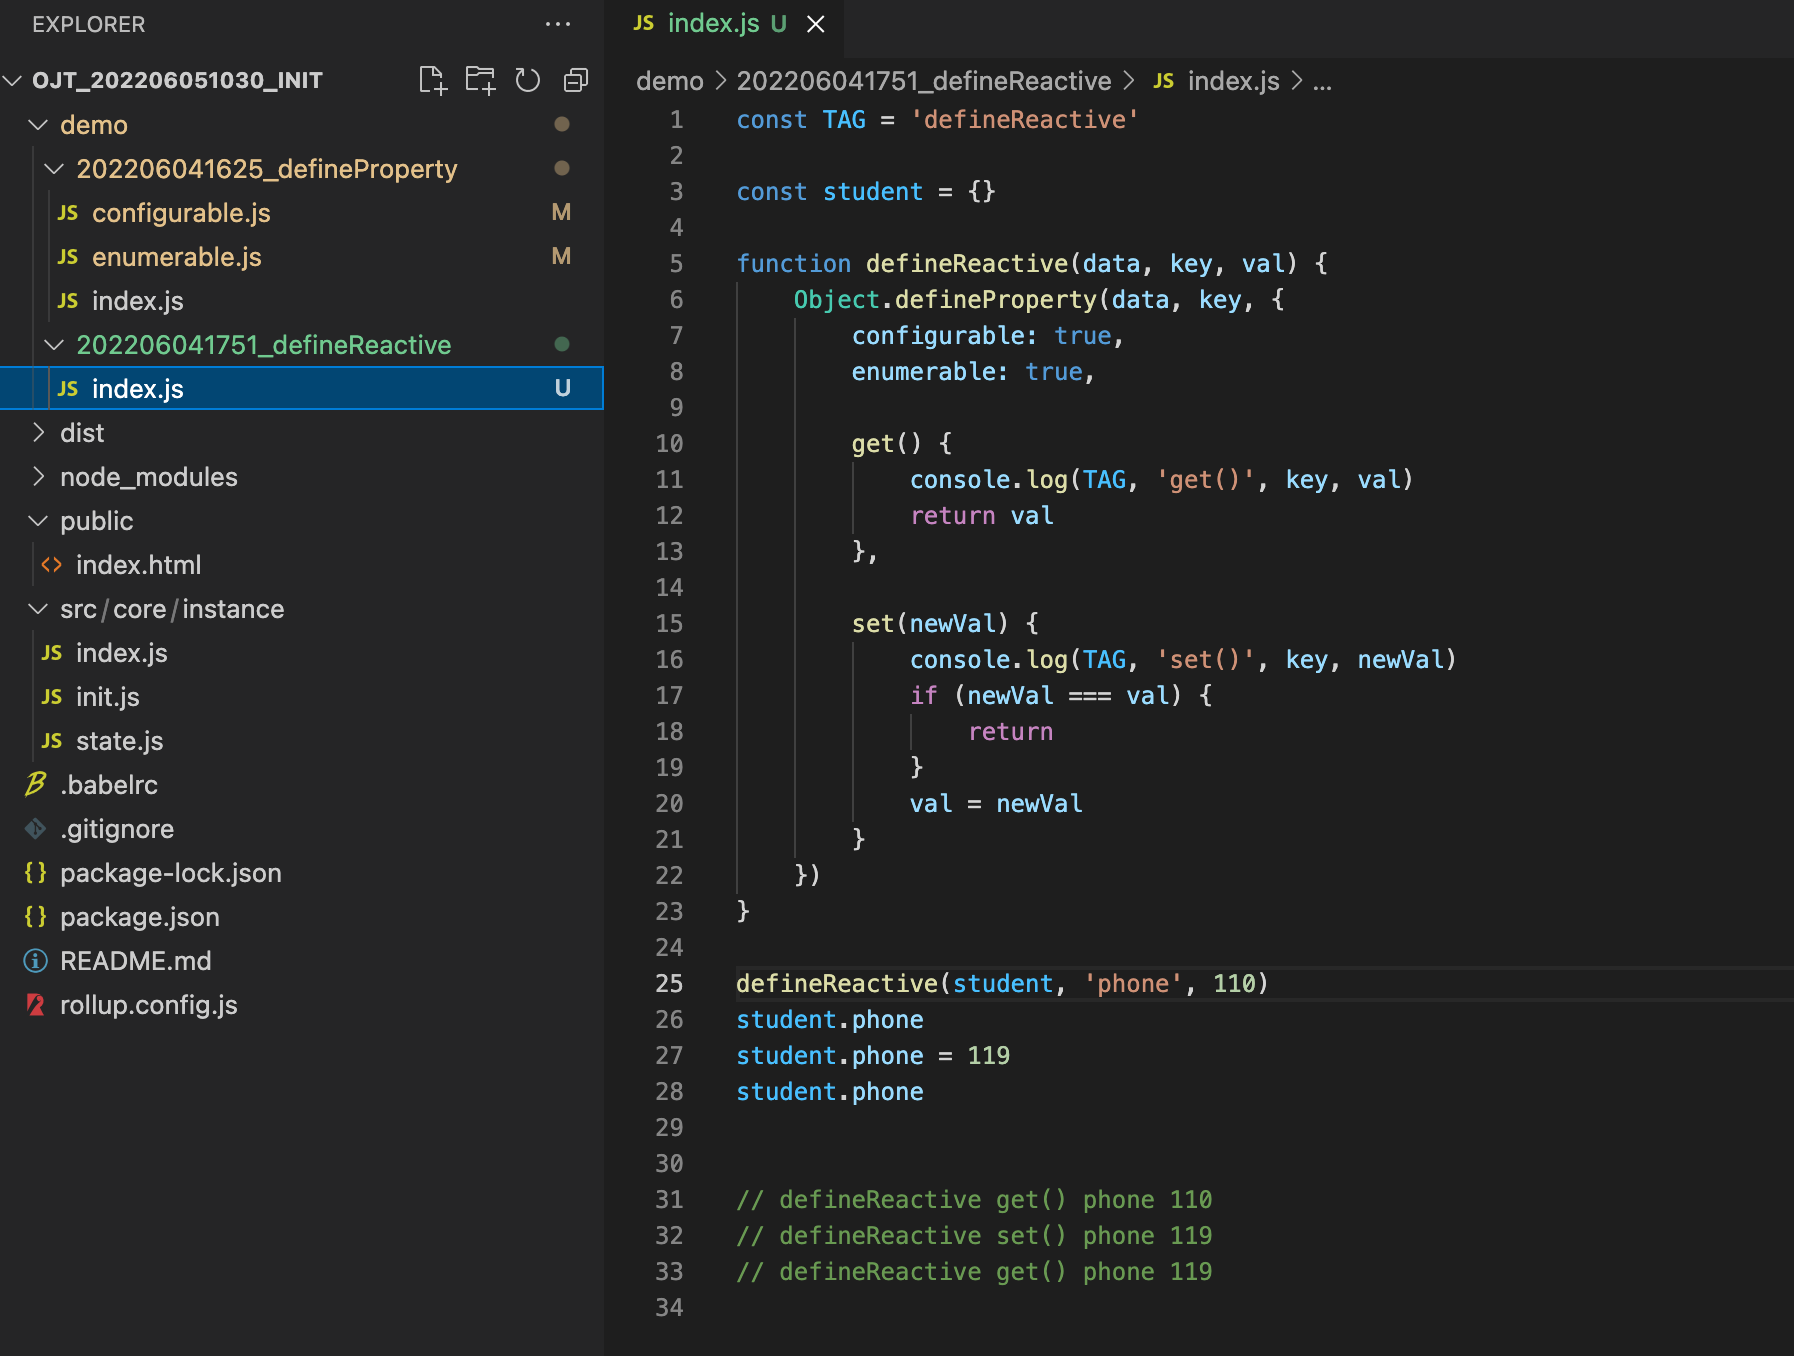Select index.js under defineReactive folder
Screen dimensions: 1794x1356
(x=302, y=389)
